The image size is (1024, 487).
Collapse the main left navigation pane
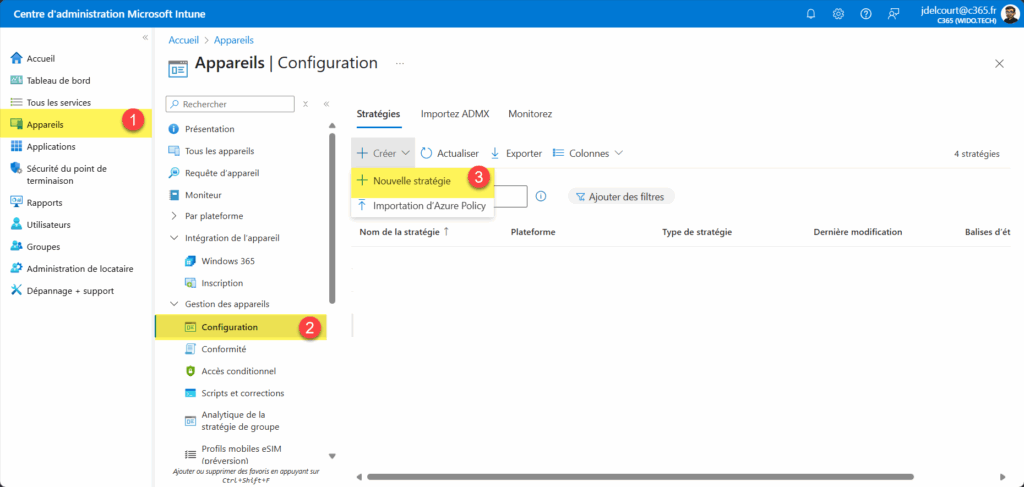(x=146, y=38)
